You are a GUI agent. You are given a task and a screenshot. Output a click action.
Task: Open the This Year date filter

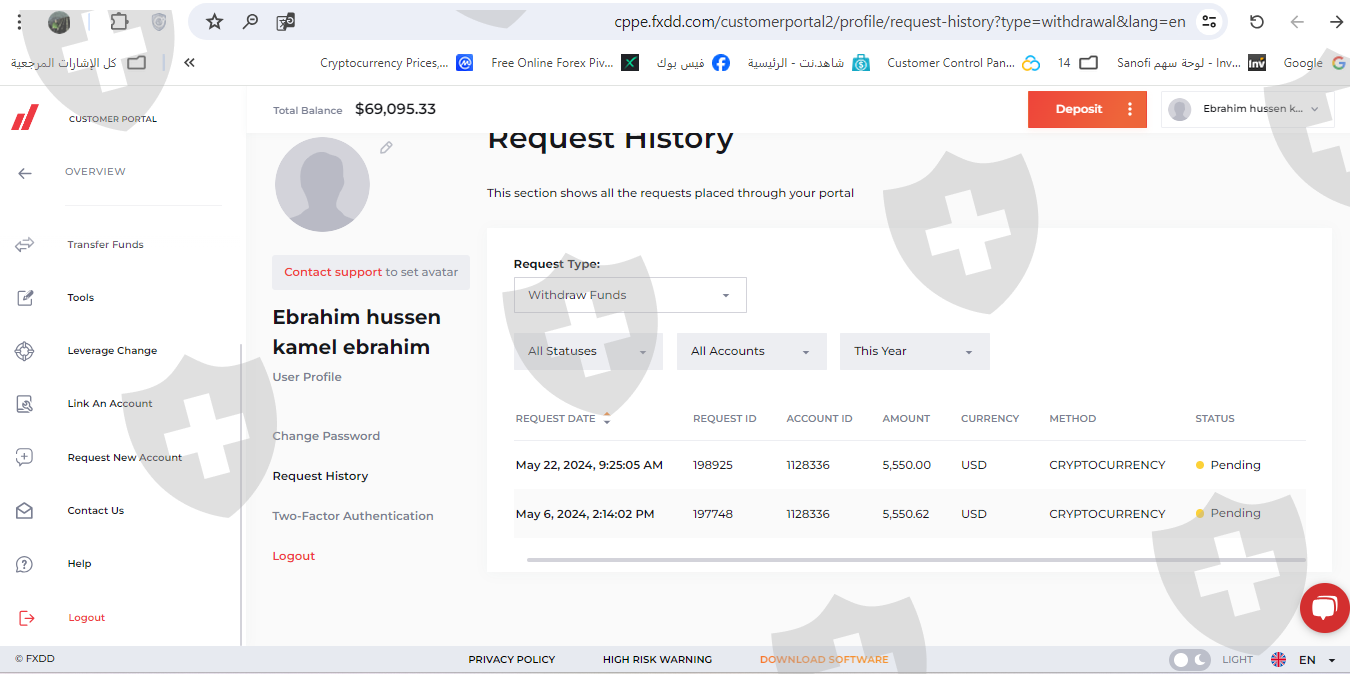click(914, 352)
